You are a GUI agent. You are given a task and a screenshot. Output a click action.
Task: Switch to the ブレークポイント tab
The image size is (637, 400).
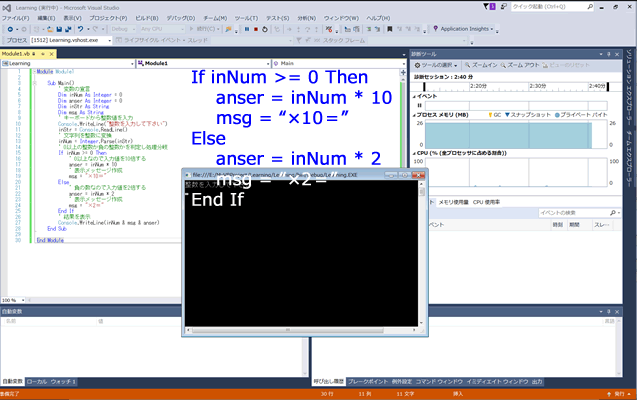pyautogui.click(x=368, y=382)
